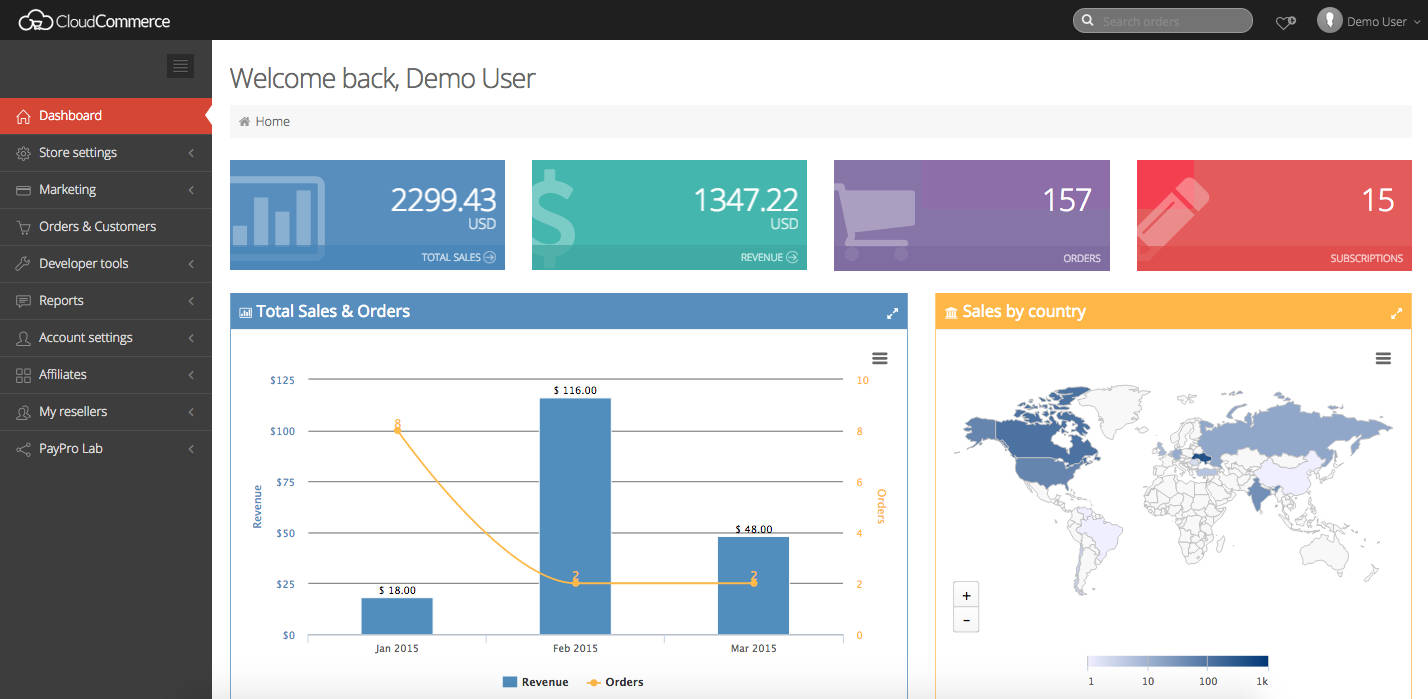Expand the Sales by country panel

[x=1396, y=313]
